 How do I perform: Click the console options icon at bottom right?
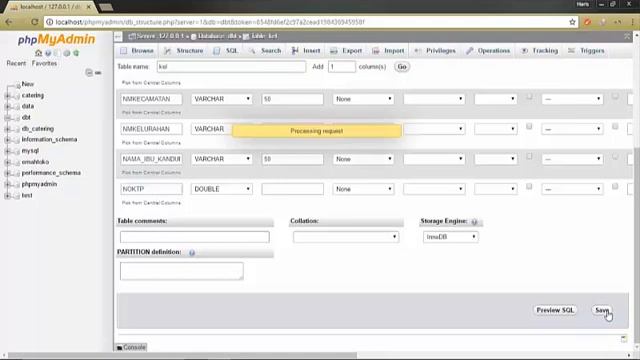click(624, 339)
